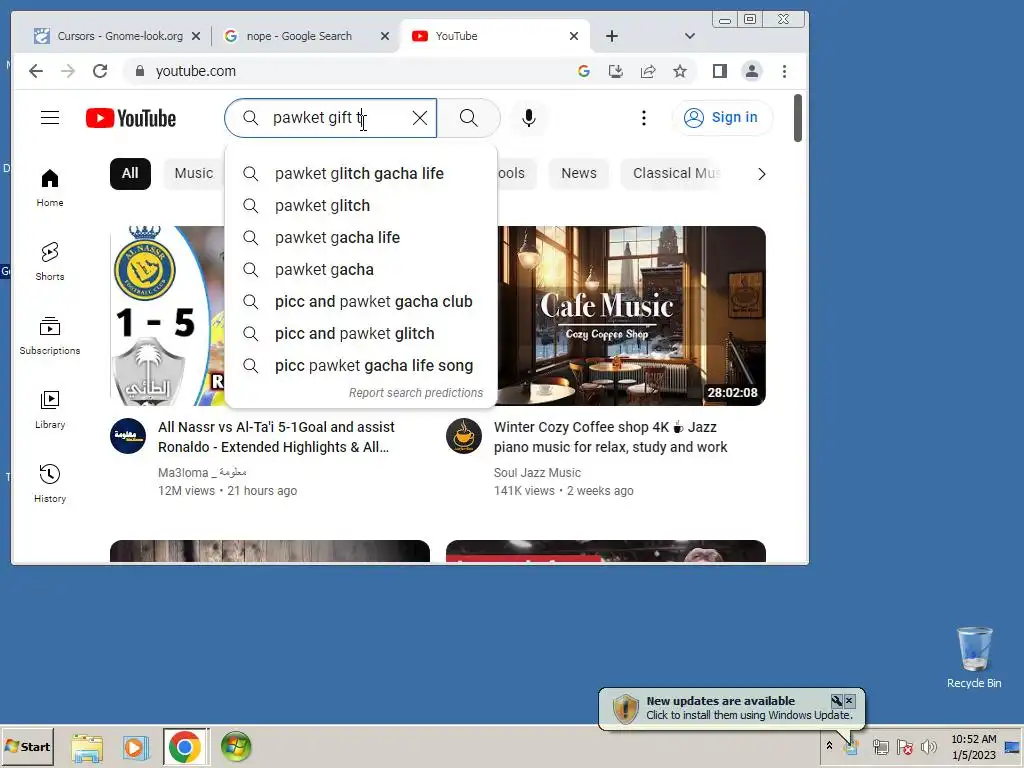Share this page via the share icon
This screenshot has height=768, width=1024.
tap(648, 71)
